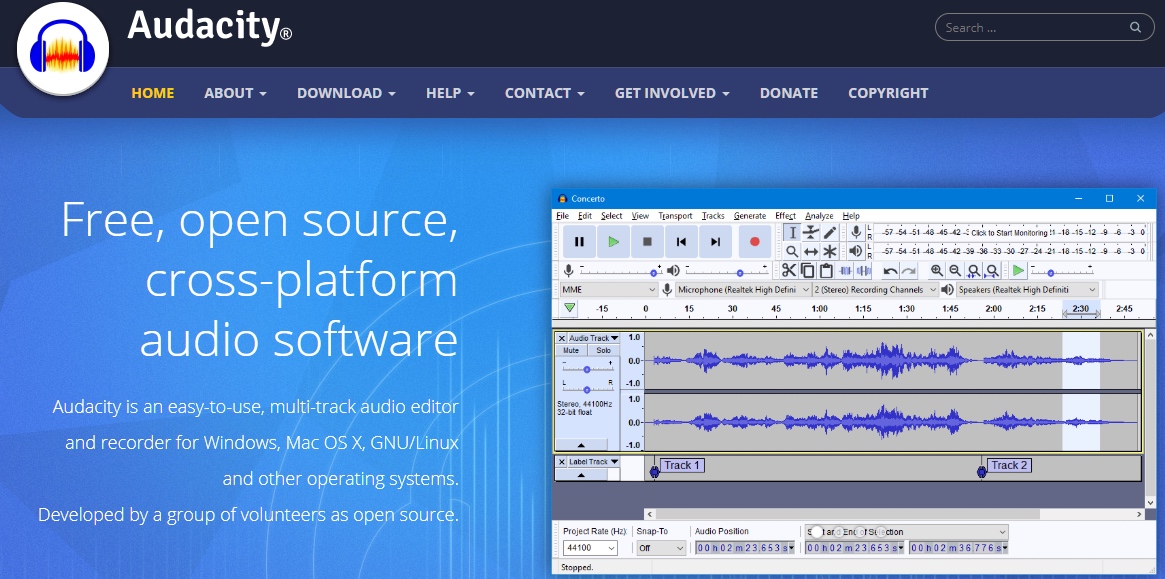Open the DONATE page link
1165x579 pixels.
click(x=788, y=93)
